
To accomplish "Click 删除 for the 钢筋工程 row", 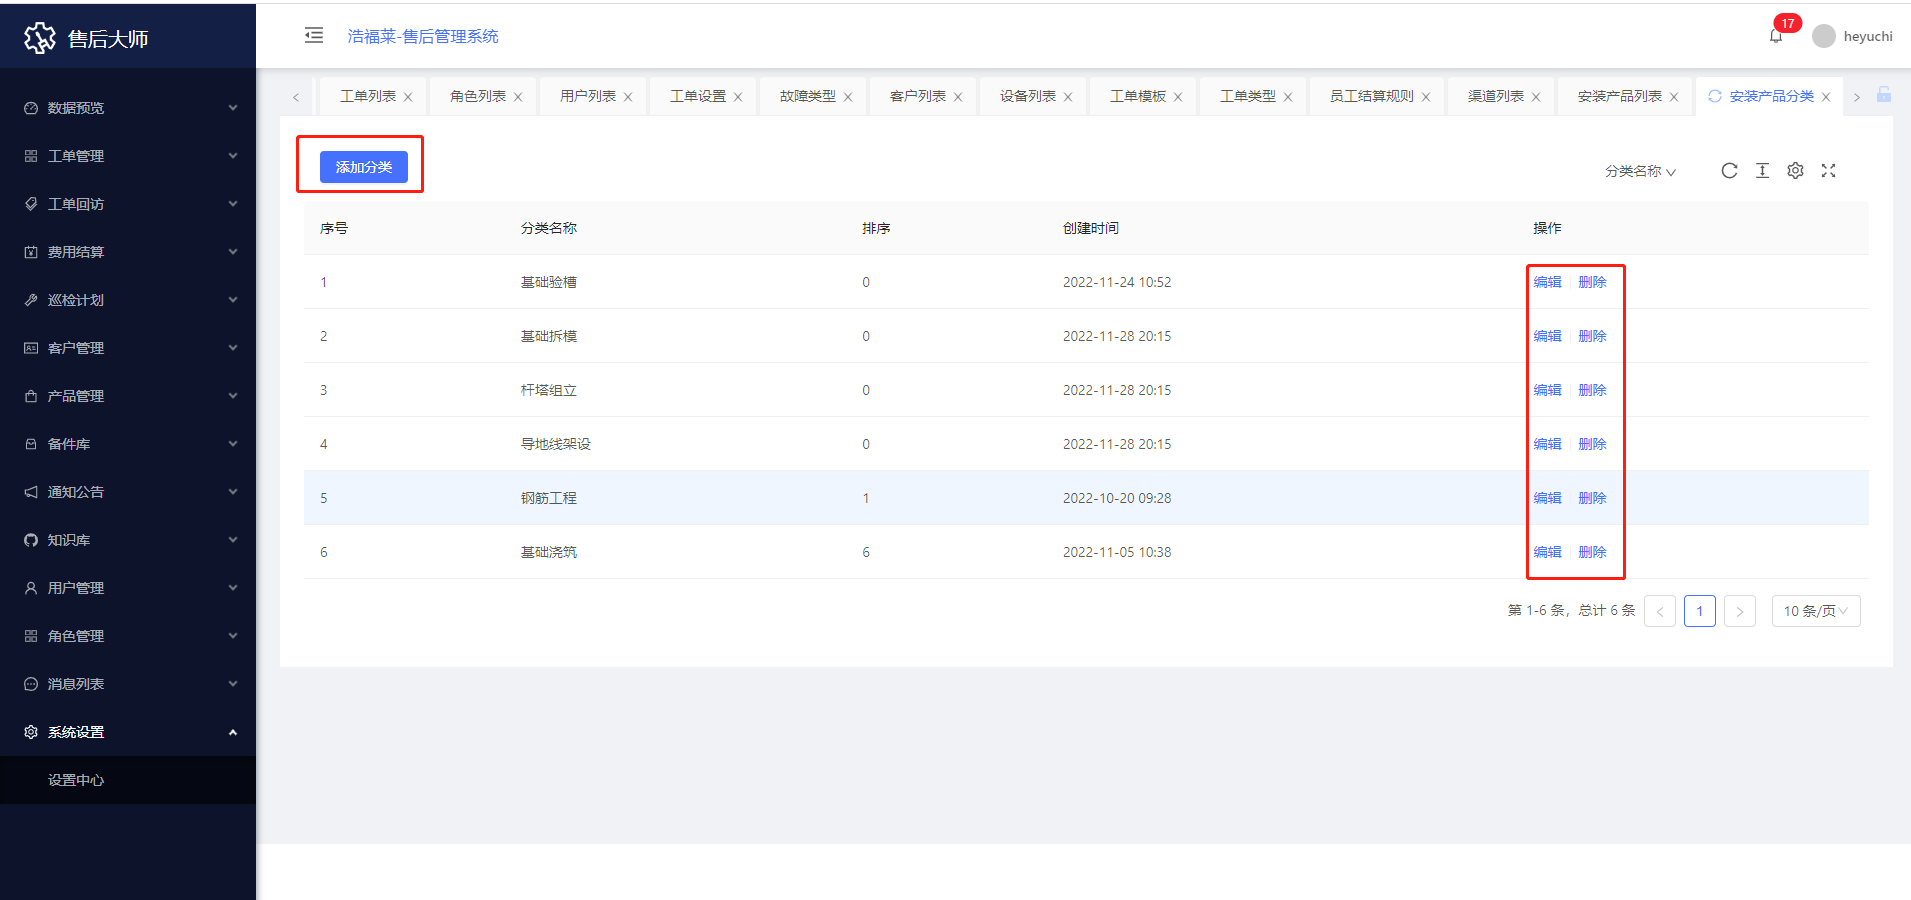I will pos(1592,498).
